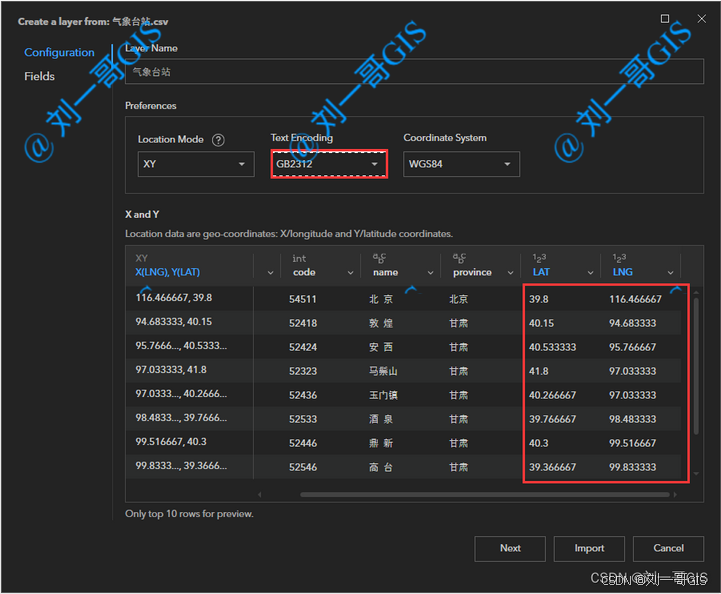
Task: Click the string type icon above province
Action: click(x=459, y=258)
